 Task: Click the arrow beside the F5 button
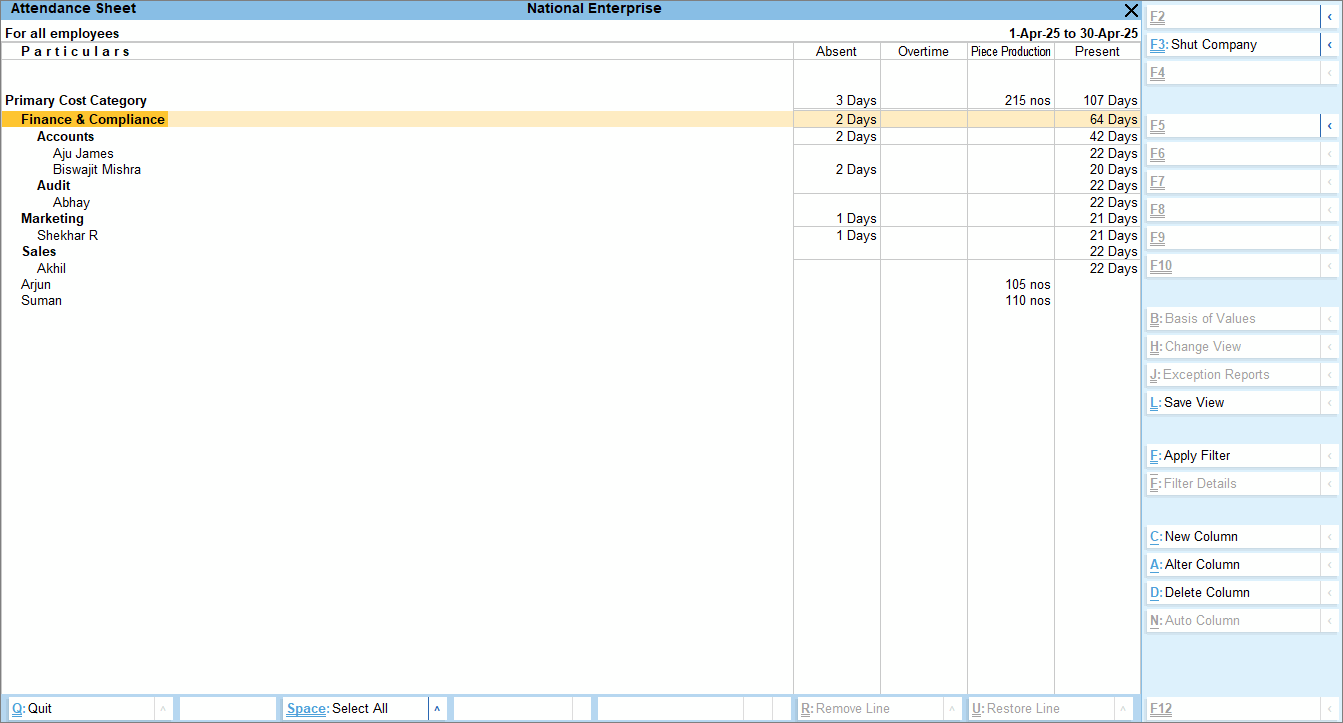tap(1330, 126)
